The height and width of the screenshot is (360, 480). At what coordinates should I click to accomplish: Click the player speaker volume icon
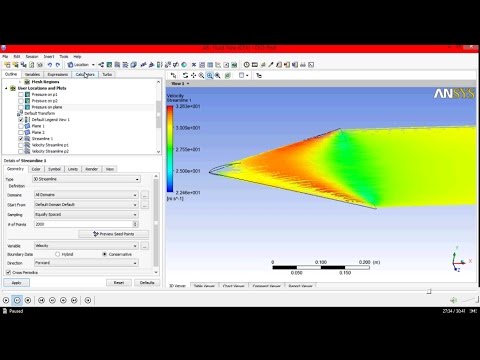click(x=454, y=300)
